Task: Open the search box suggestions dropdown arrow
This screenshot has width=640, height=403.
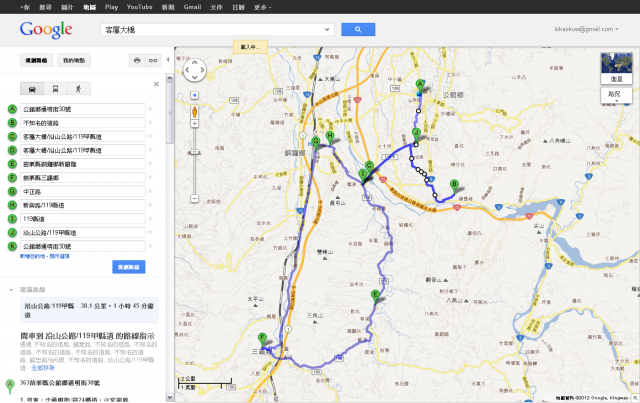Action: click(x=327, y=29)
